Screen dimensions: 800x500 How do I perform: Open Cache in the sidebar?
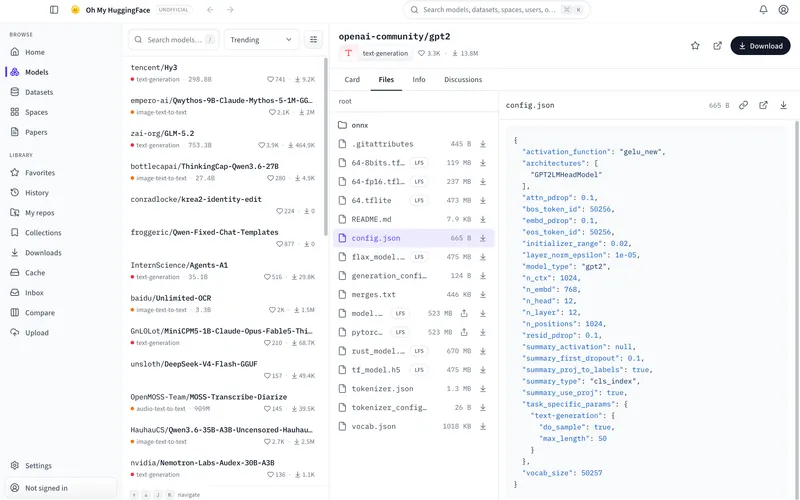coord(61,273)
